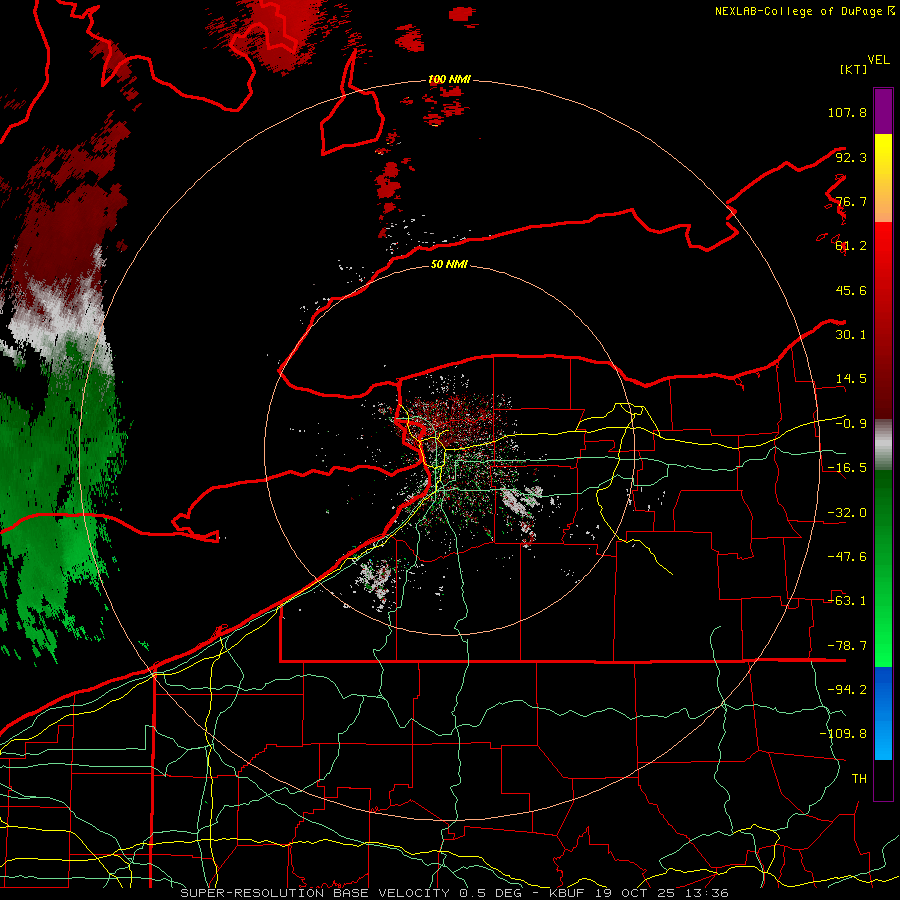Viewport: 900px width, 900px height.
Task: Click the purple top segment of velocity color bar
Action: pyautogui.click(x=883, y=111)
